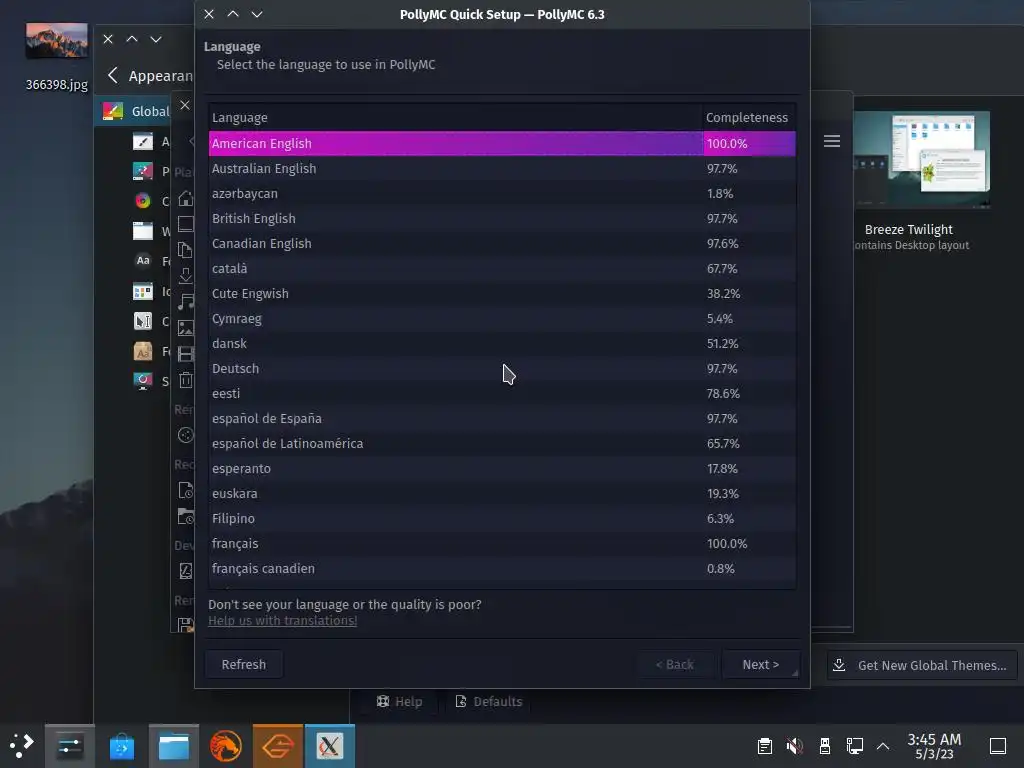Select français canadien language row

(502, 568)
